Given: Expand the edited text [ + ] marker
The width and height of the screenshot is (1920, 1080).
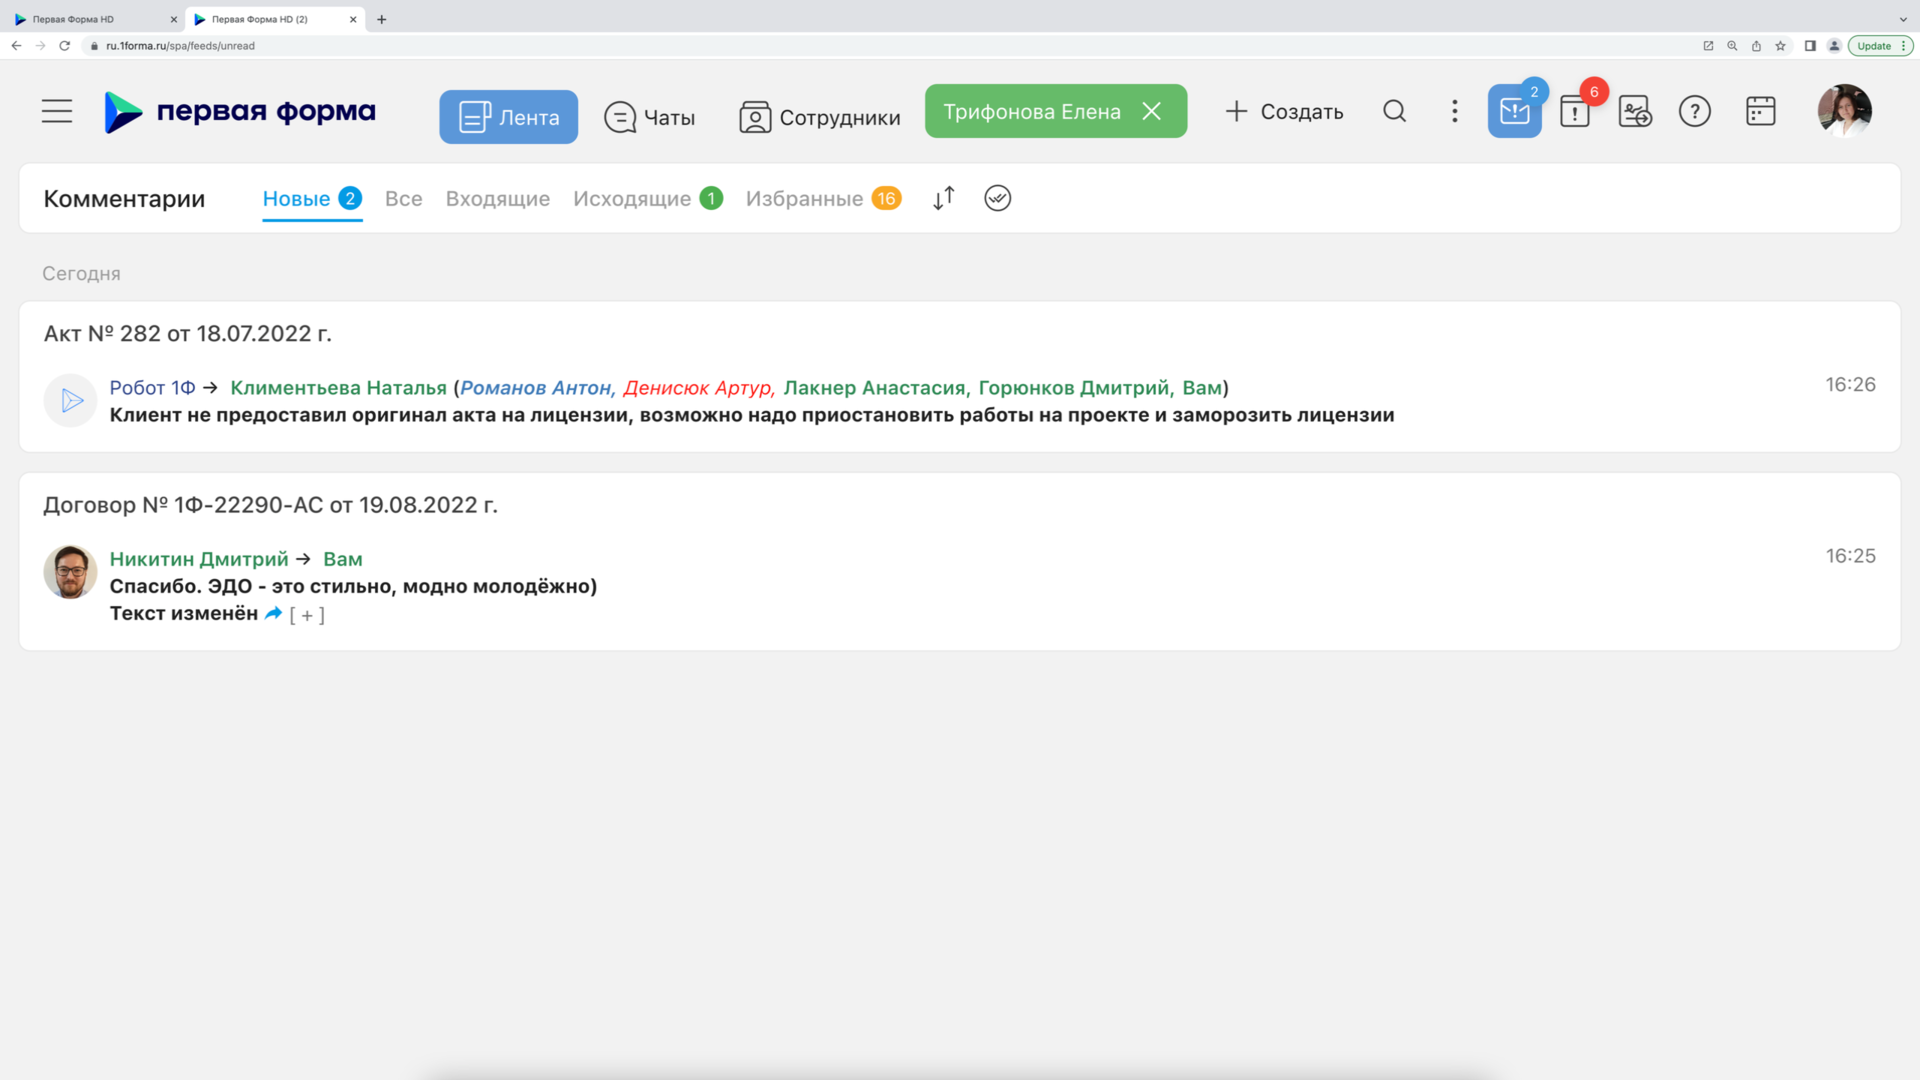Looking at the screenshot, I should [307, 615].
